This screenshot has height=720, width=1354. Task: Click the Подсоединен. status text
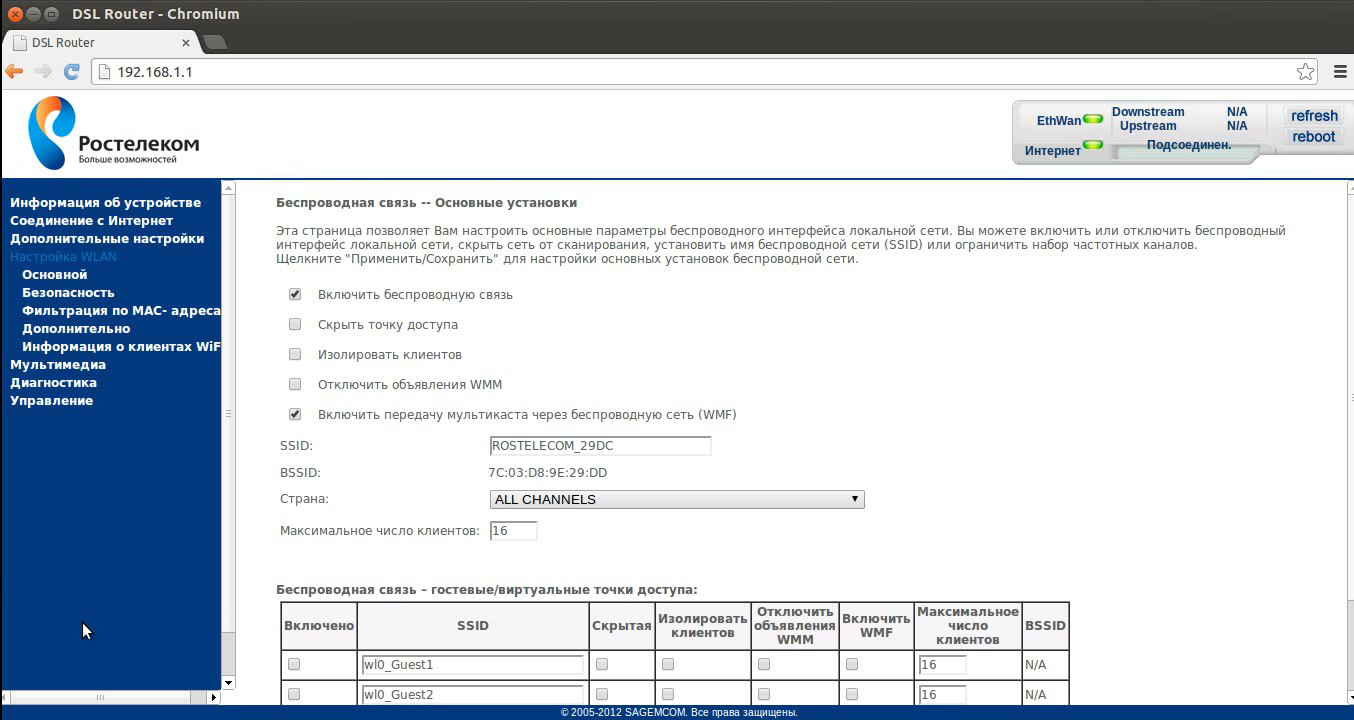tap(1189, 145)
